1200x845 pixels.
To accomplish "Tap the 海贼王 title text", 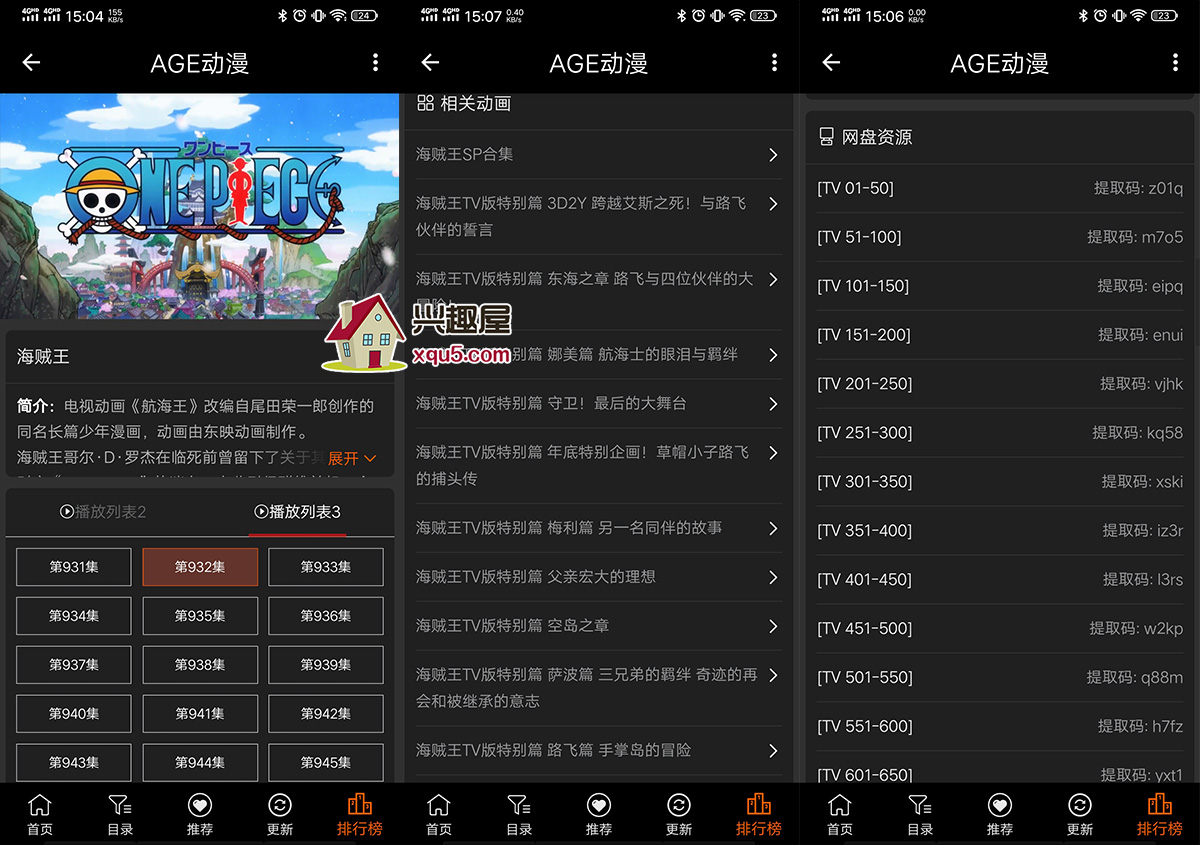I will 43,357.
